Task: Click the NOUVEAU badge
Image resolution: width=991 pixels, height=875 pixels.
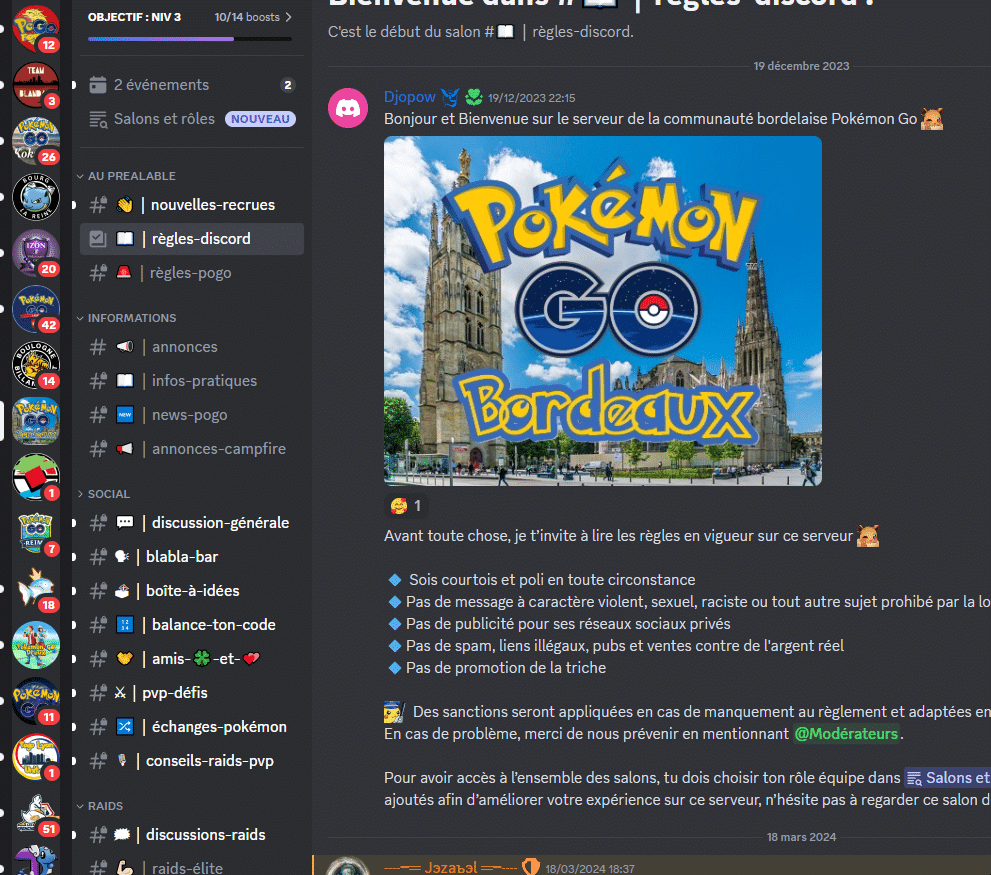Action: tap(260, 119)
